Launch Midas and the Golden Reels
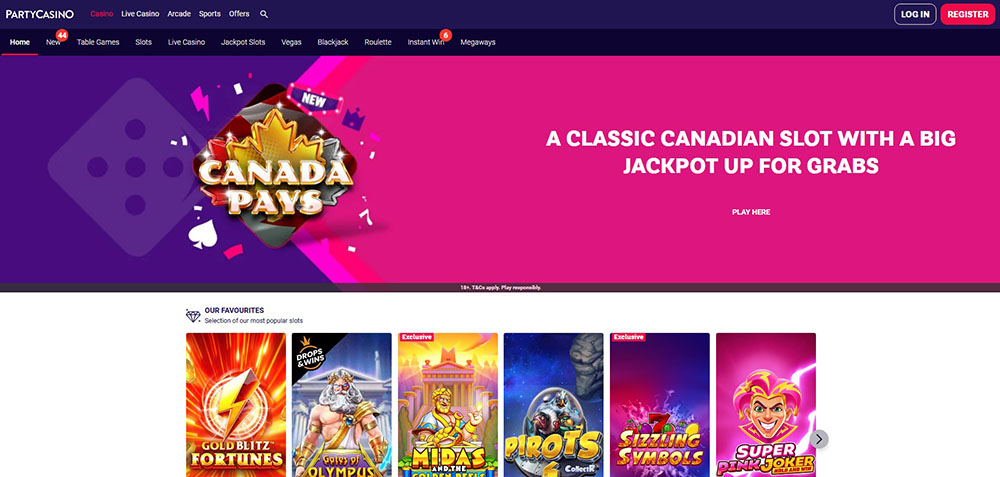1000x477 pixels. [x=448, y=405]
